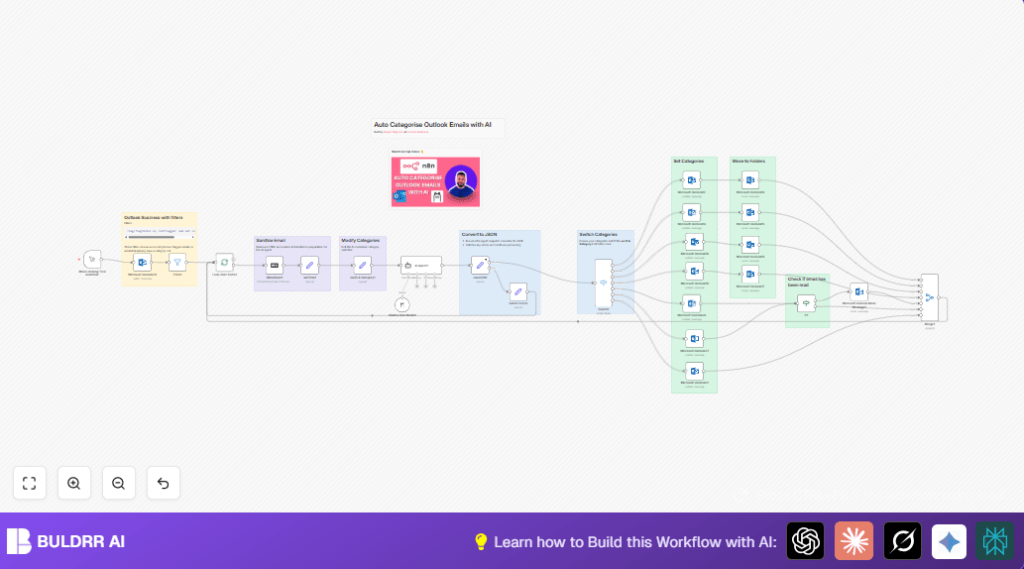The width and height of the screenshot is (1024, 569).
Task: Select the Merge node at workflow end
Action: 929,296
